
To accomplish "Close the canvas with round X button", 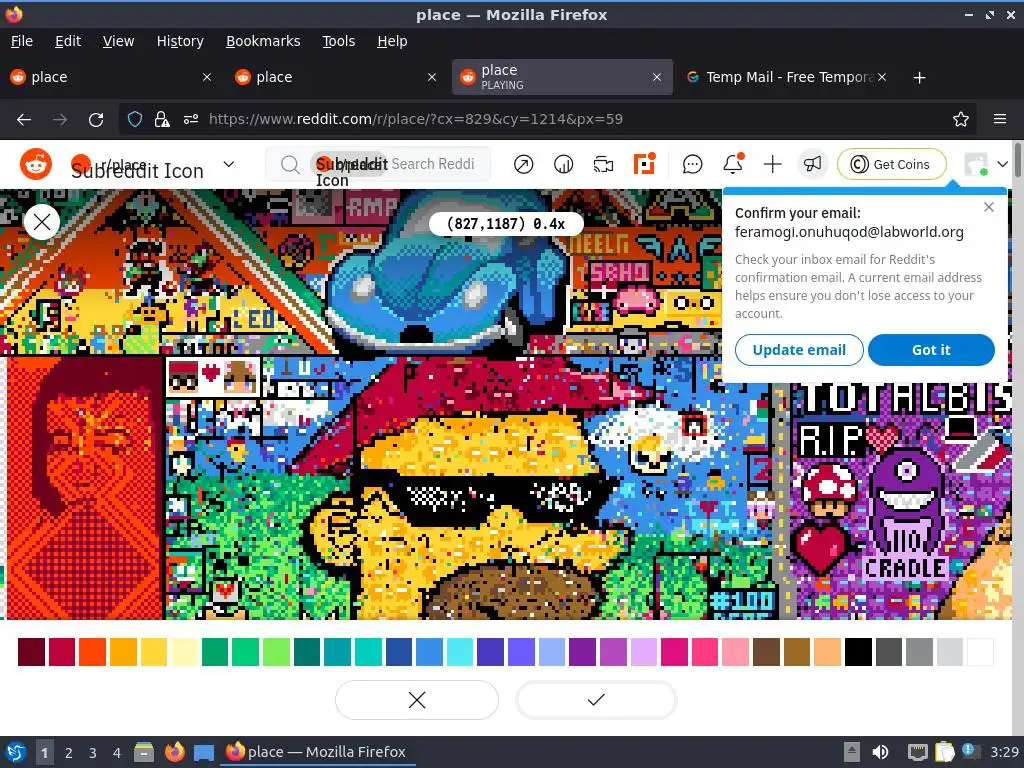I will pyautogui.click(x=42, y=222).
